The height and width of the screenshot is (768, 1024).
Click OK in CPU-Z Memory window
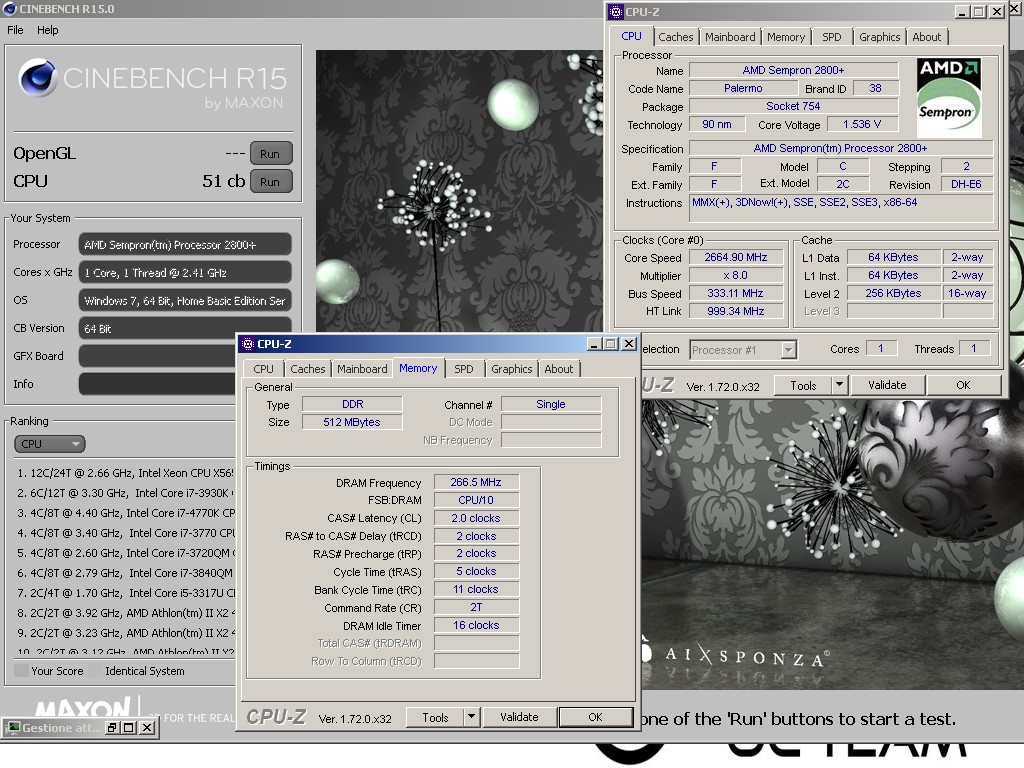[596, 717]
